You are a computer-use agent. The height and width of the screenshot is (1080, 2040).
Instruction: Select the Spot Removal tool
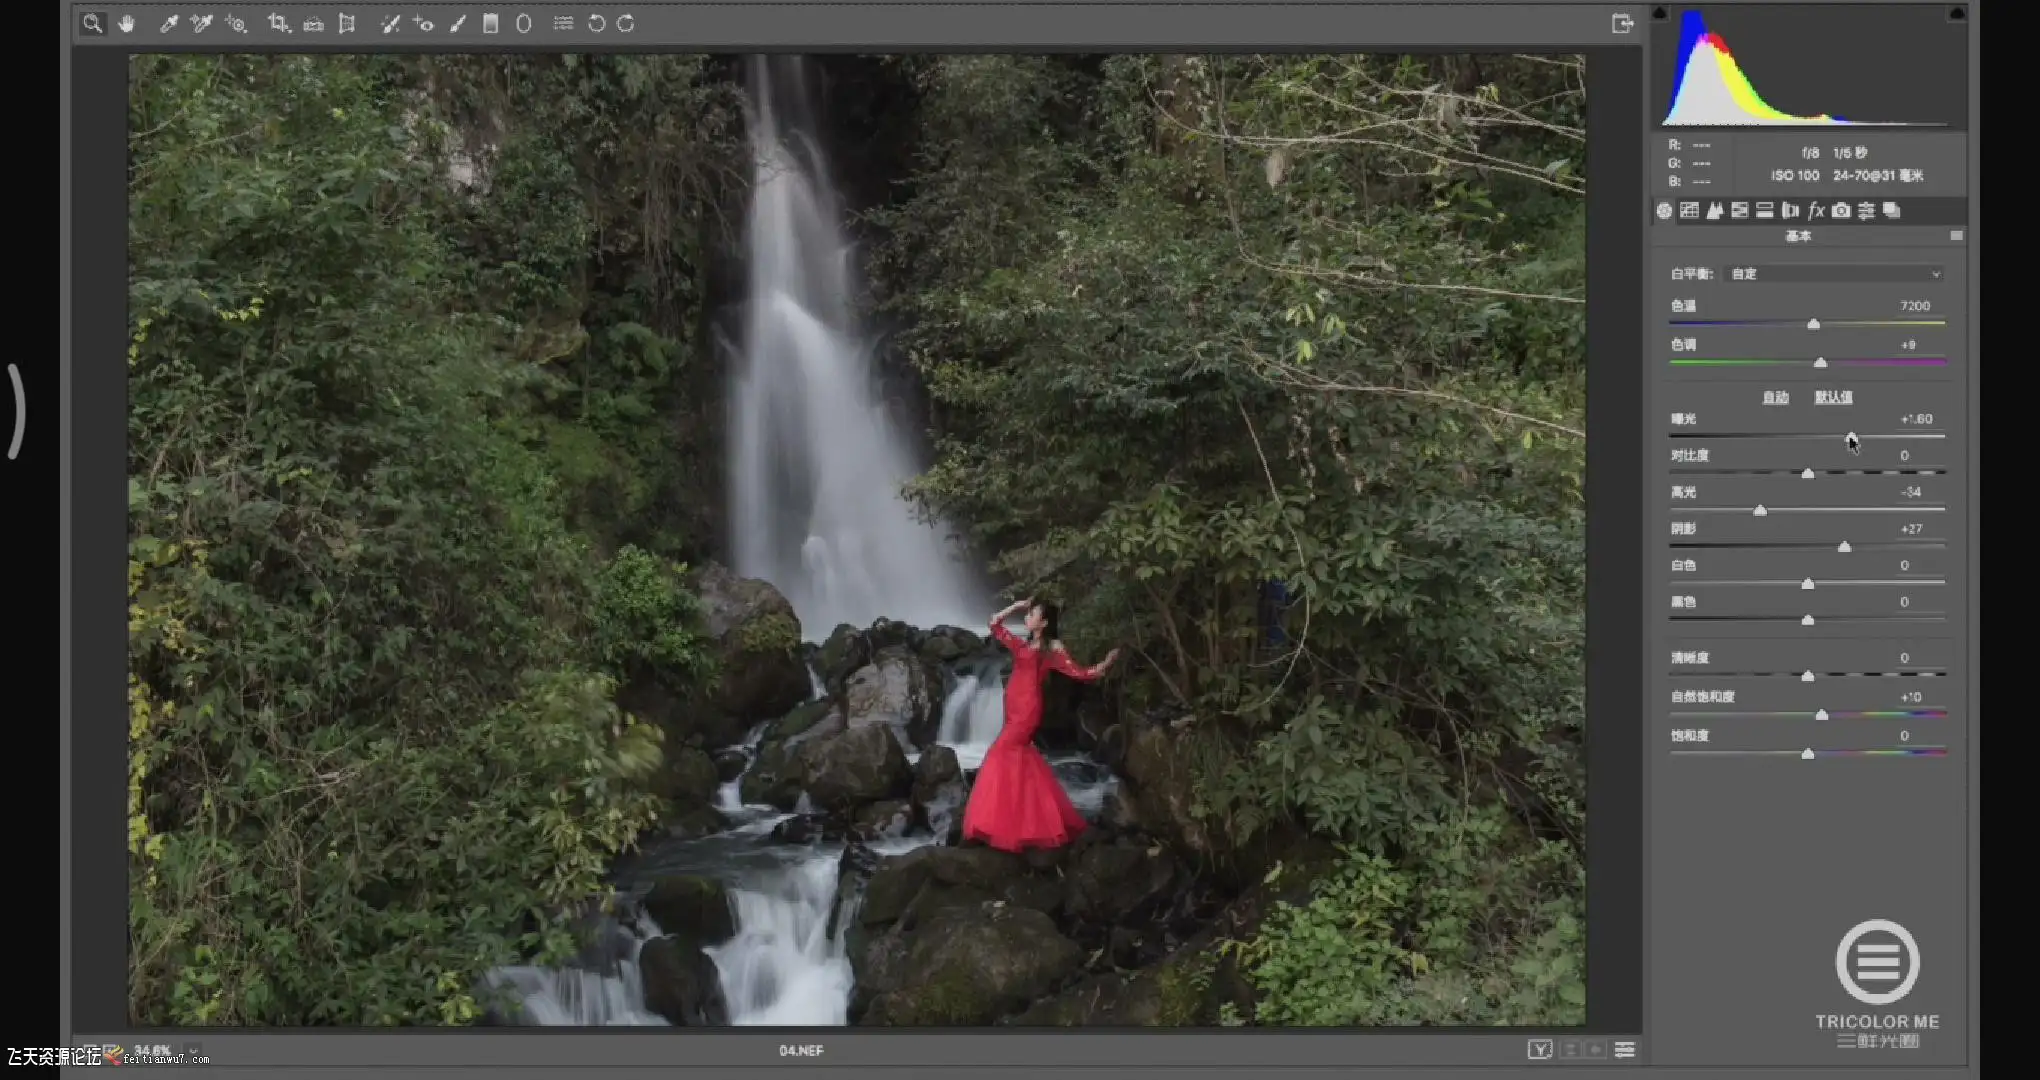click(390, 23)
